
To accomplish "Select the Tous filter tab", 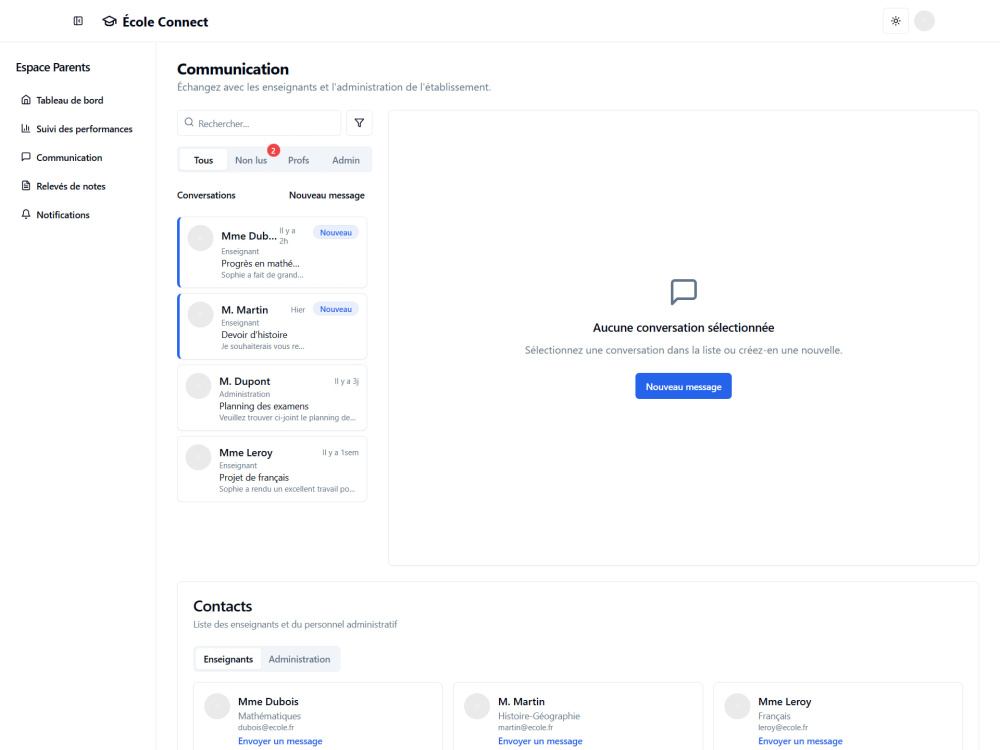I will click(203, 160).
